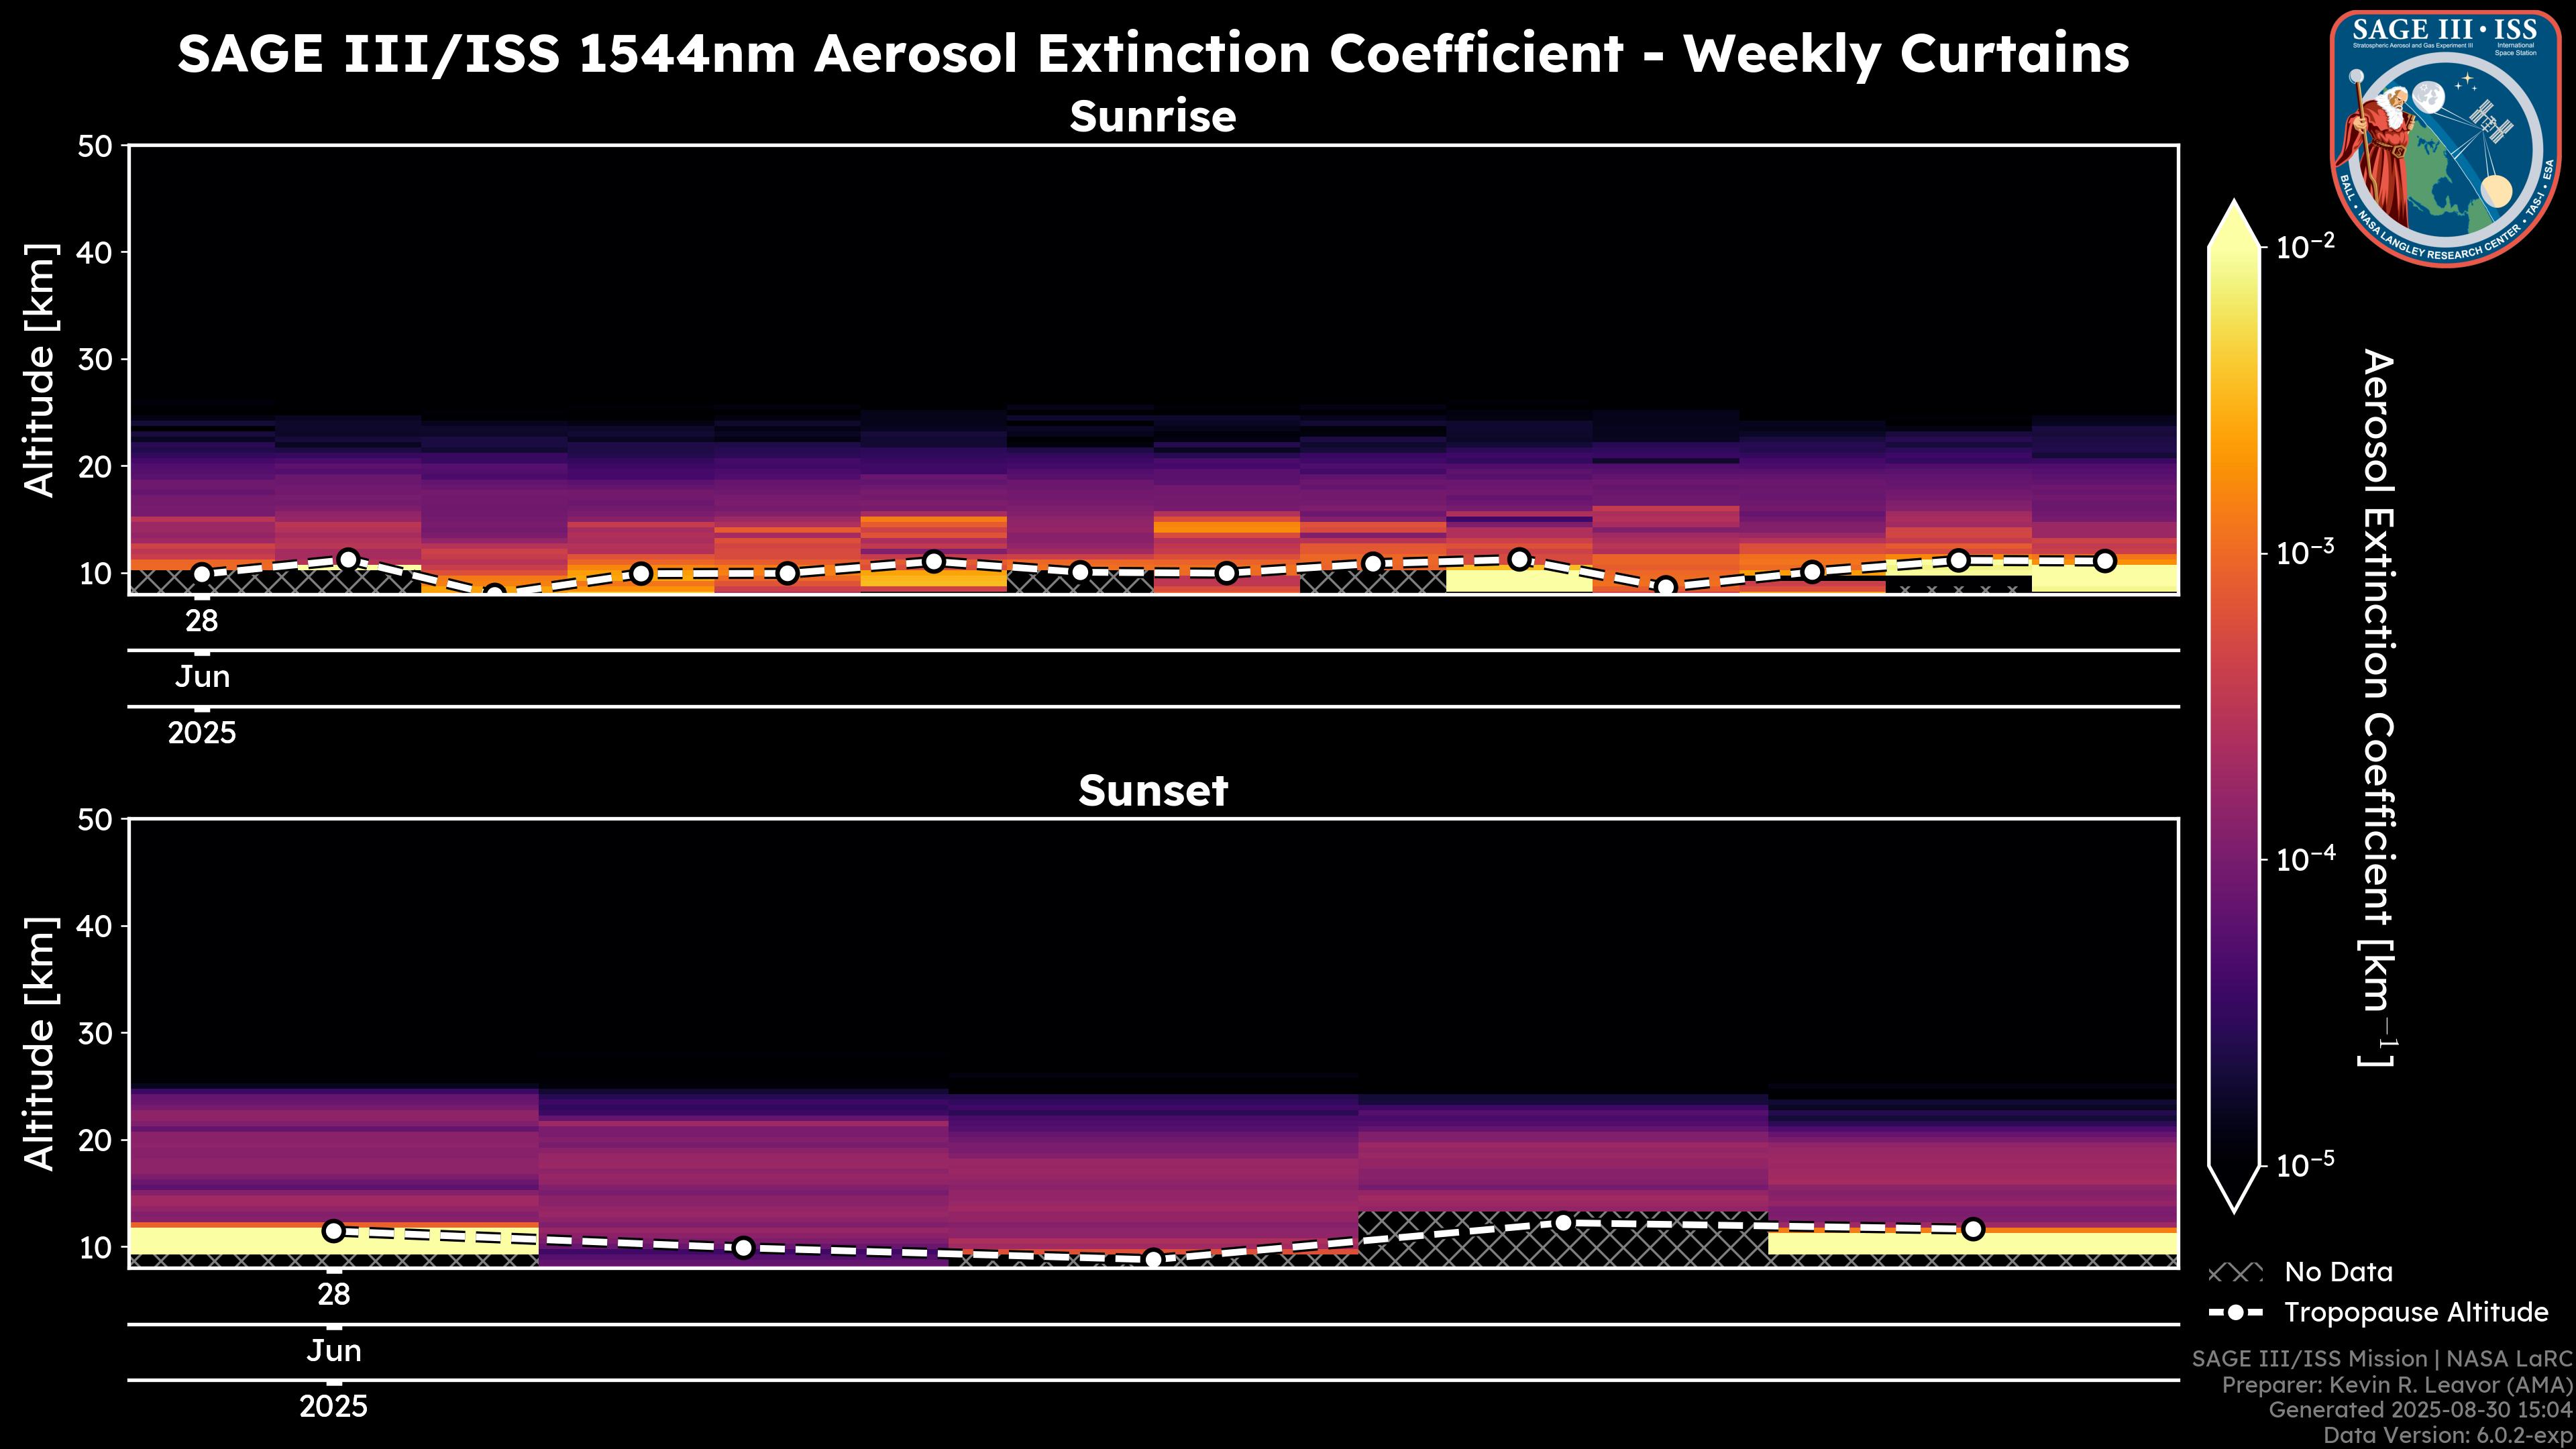The height and width of the screenshot is (1449, 2576).
Task: Click the Sunset panel title
Action: tap(1152, 791)
